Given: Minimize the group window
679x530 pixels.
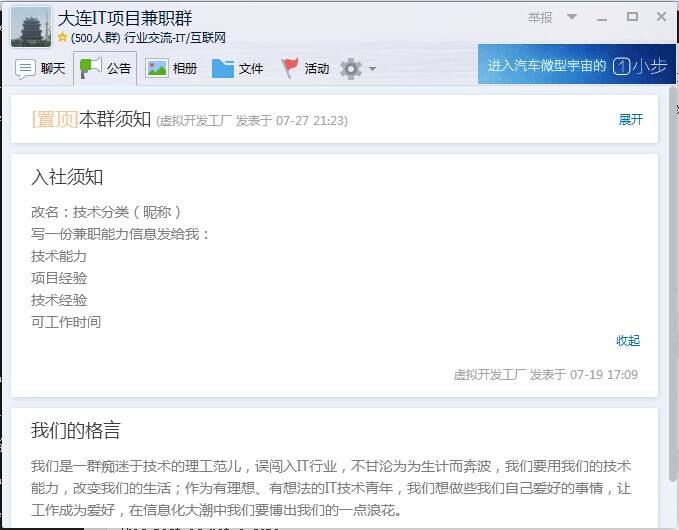Looking at the screenshot, I should coord(602,18).
